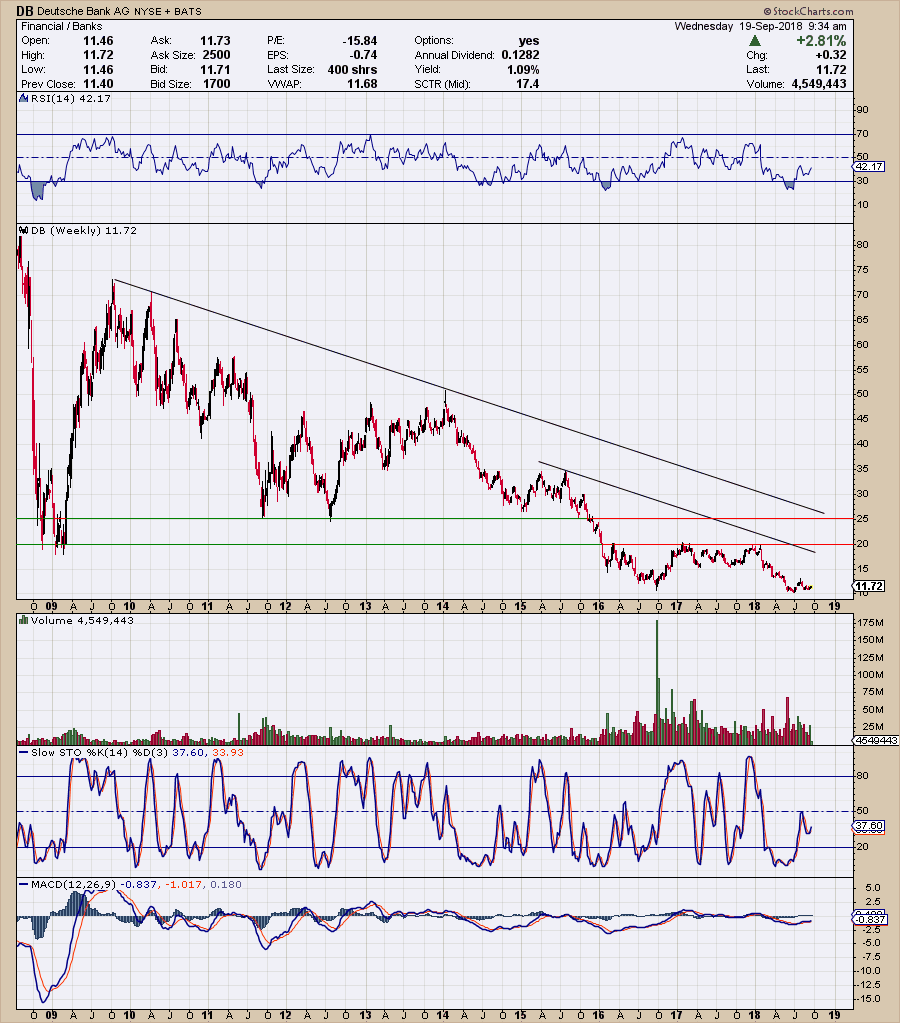Click the DB Weekly candlestick legend icon
This screenshot has height=1023, width=900.
pos(23,230)
